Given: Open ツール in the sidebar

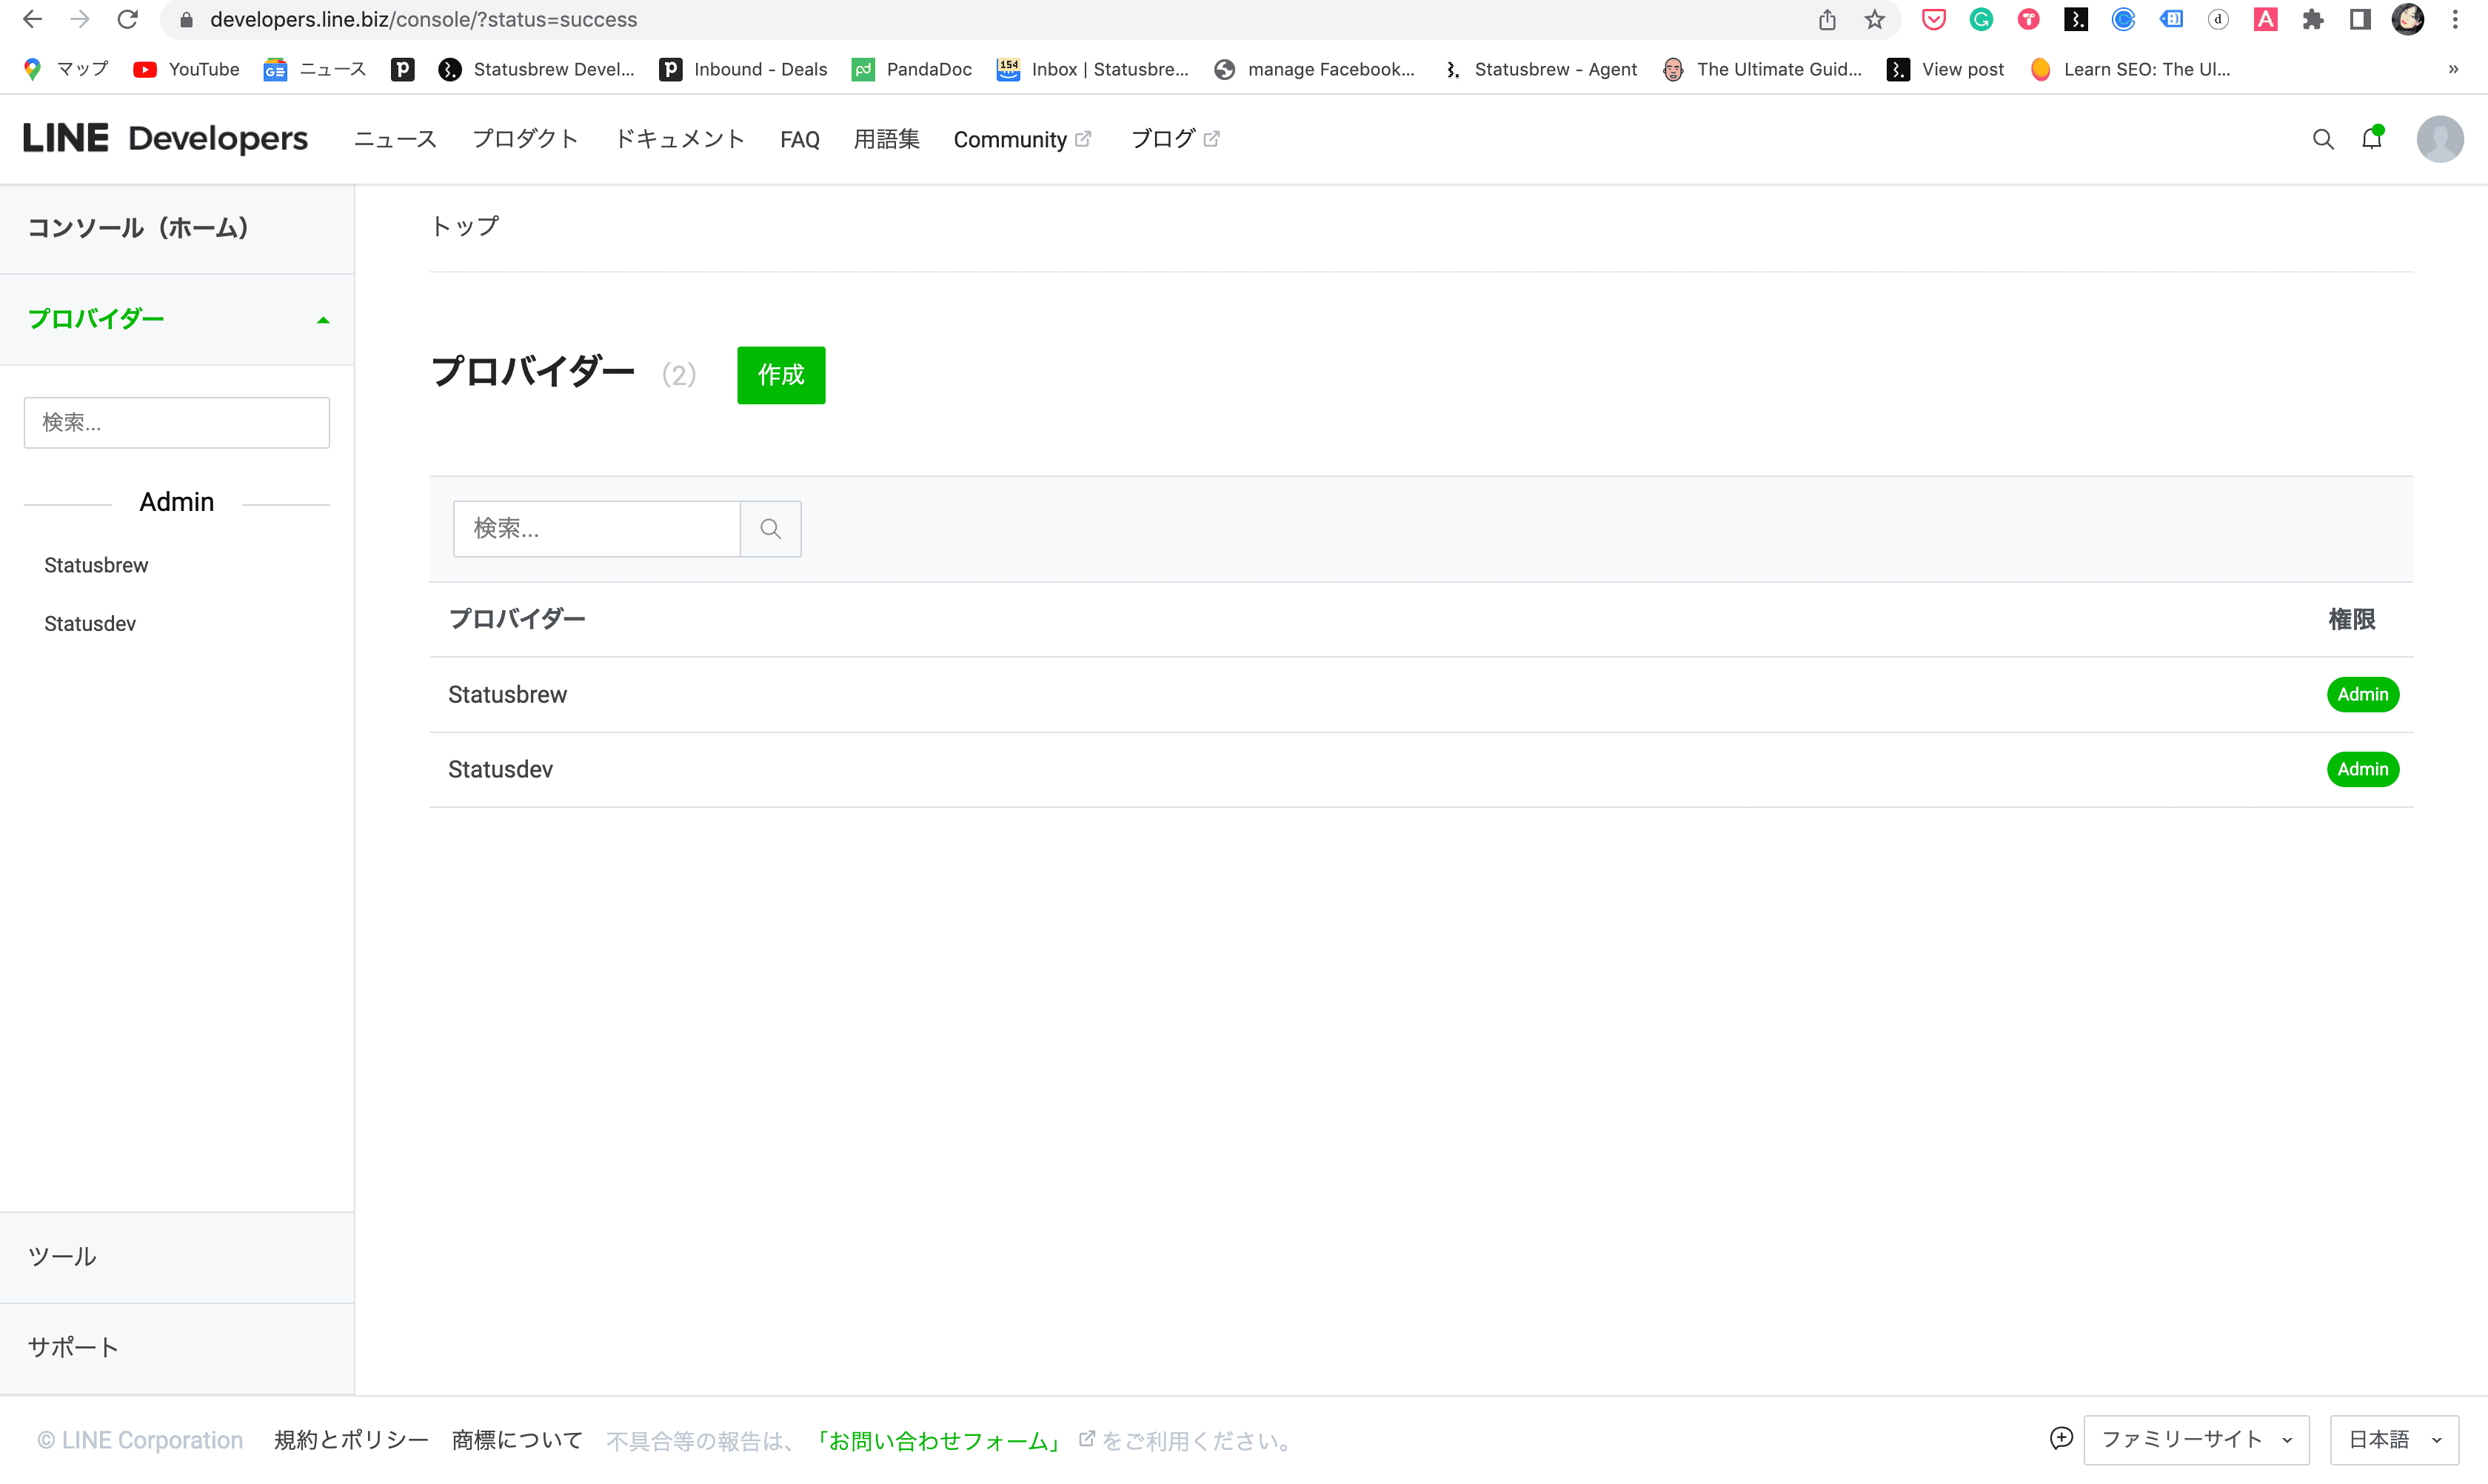Looking at the screenshot, I should (177, 1257).
